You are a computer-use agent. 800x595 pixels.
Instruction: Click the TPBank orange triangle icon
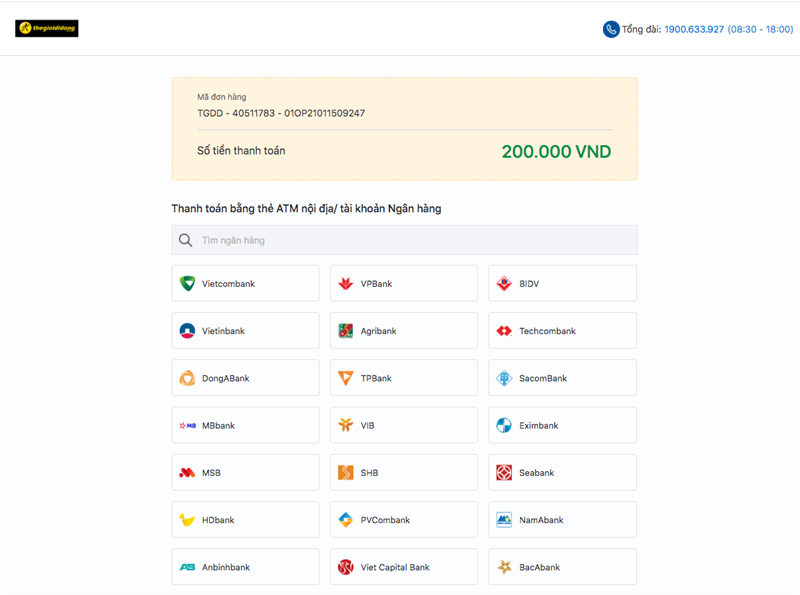pos(346,378)
